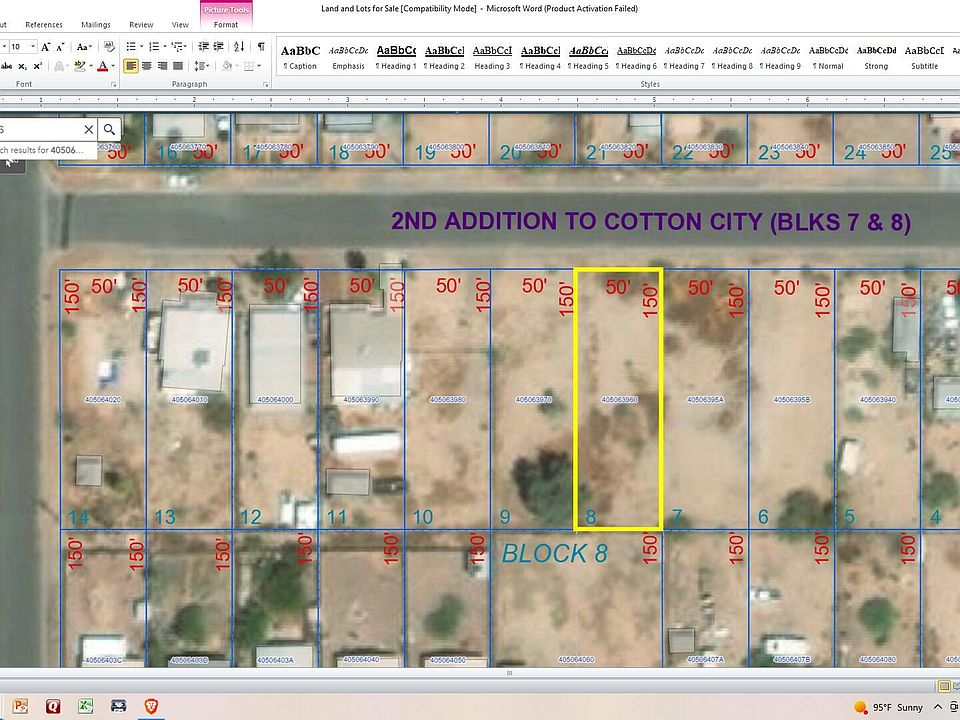This screenshot has height=720, width=960.
Task: Switch to the View tab
Action: tap(180, 25)
